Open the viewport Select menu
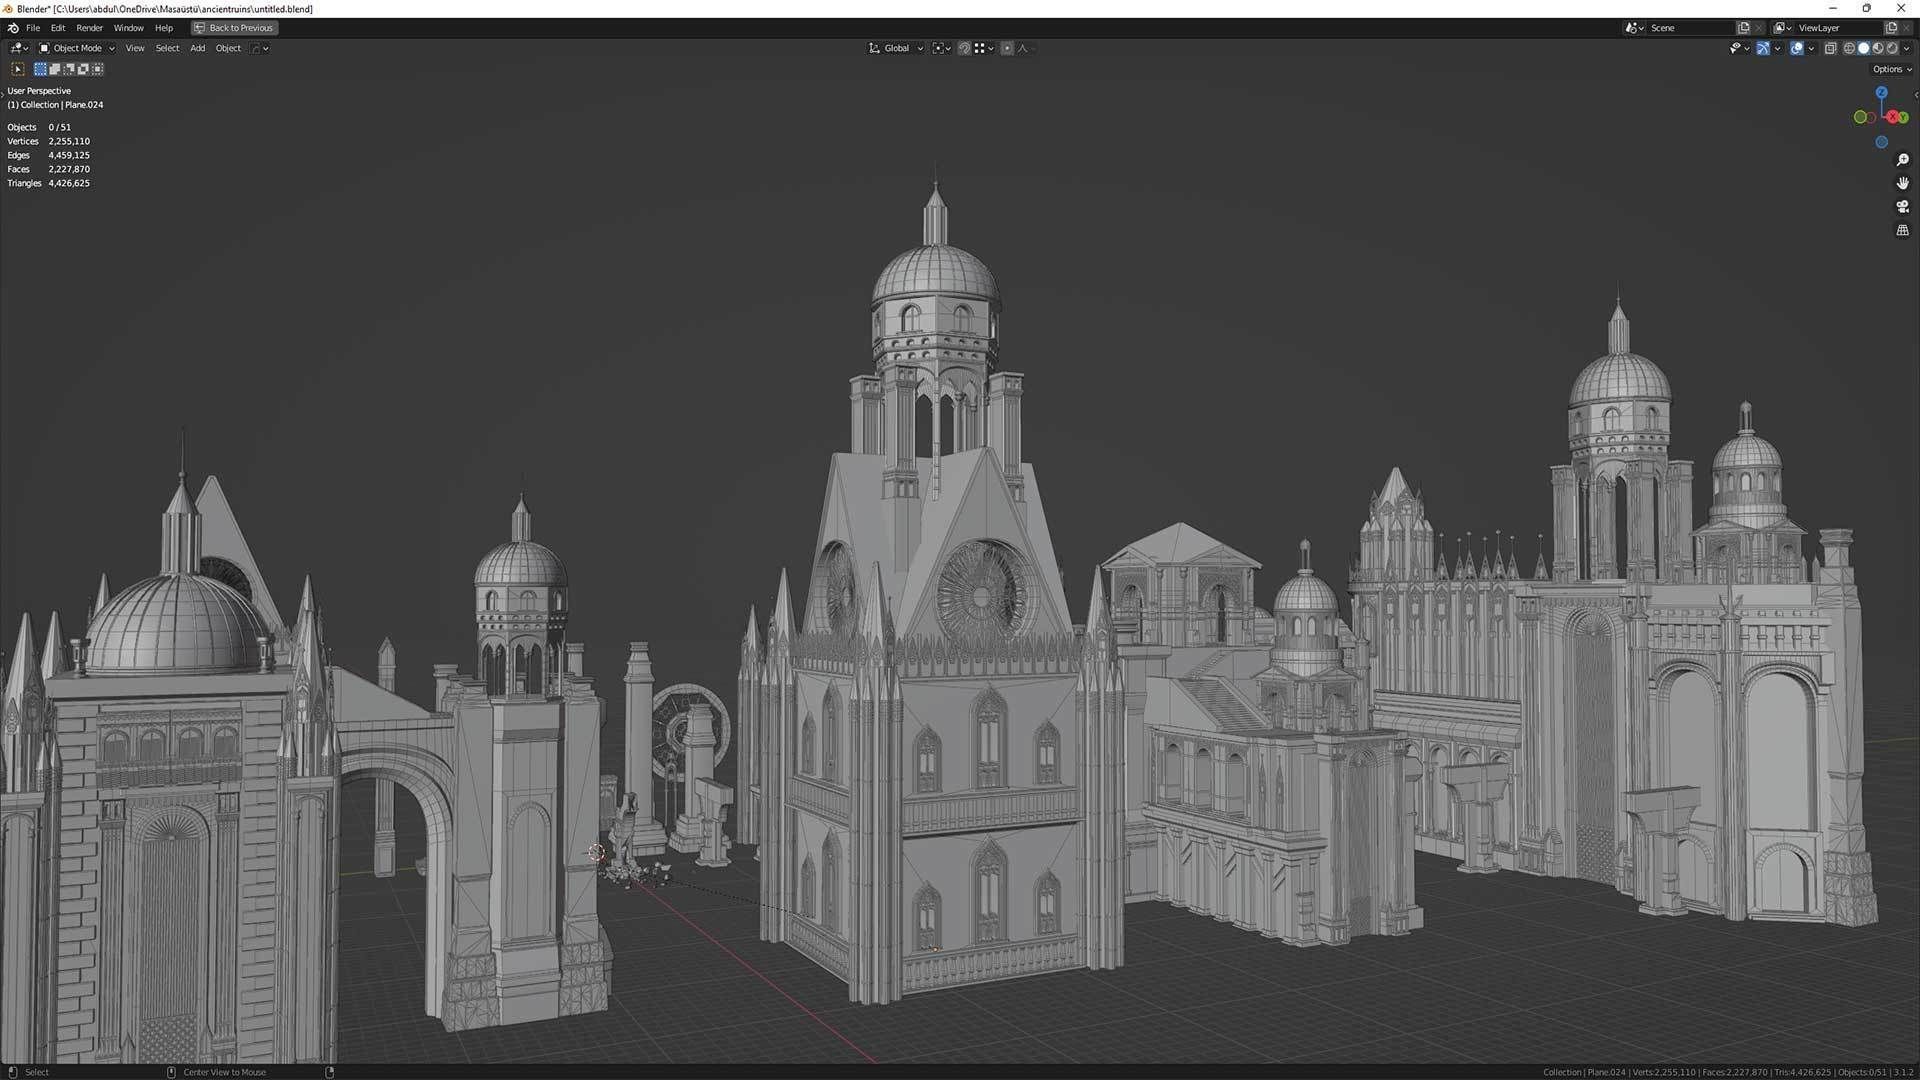Viewport: 1920px width, 1080px height. [x=167, y=48]
